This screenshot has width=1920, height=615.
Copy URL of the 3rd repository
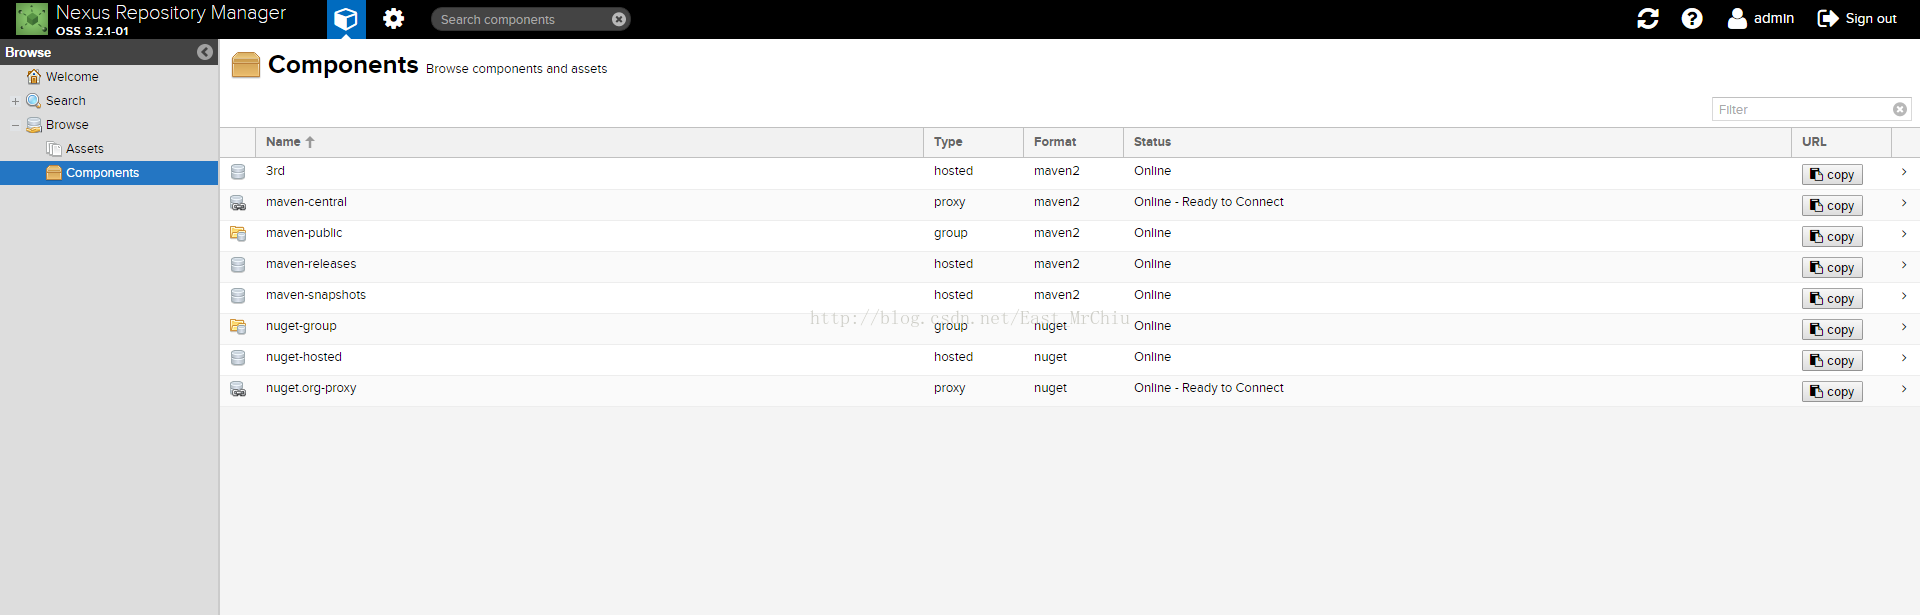1832,175
